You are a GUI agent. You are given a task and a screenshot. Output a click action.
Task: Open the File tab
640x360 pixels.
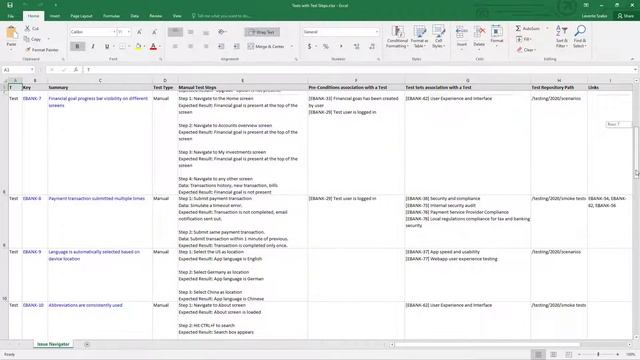point(11,16)
